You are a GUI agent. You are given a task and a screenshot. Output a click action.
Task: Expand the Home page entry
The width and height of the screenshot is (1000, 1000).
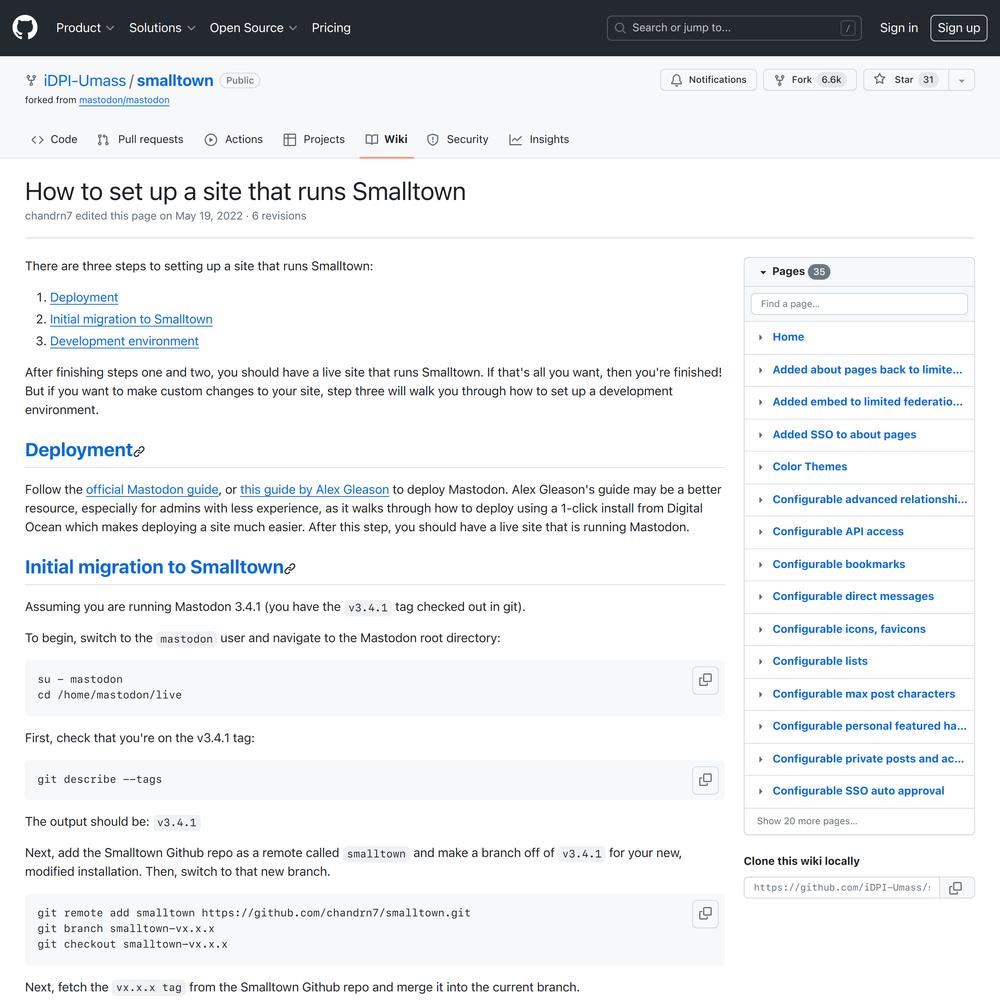[x=760, y=337]
